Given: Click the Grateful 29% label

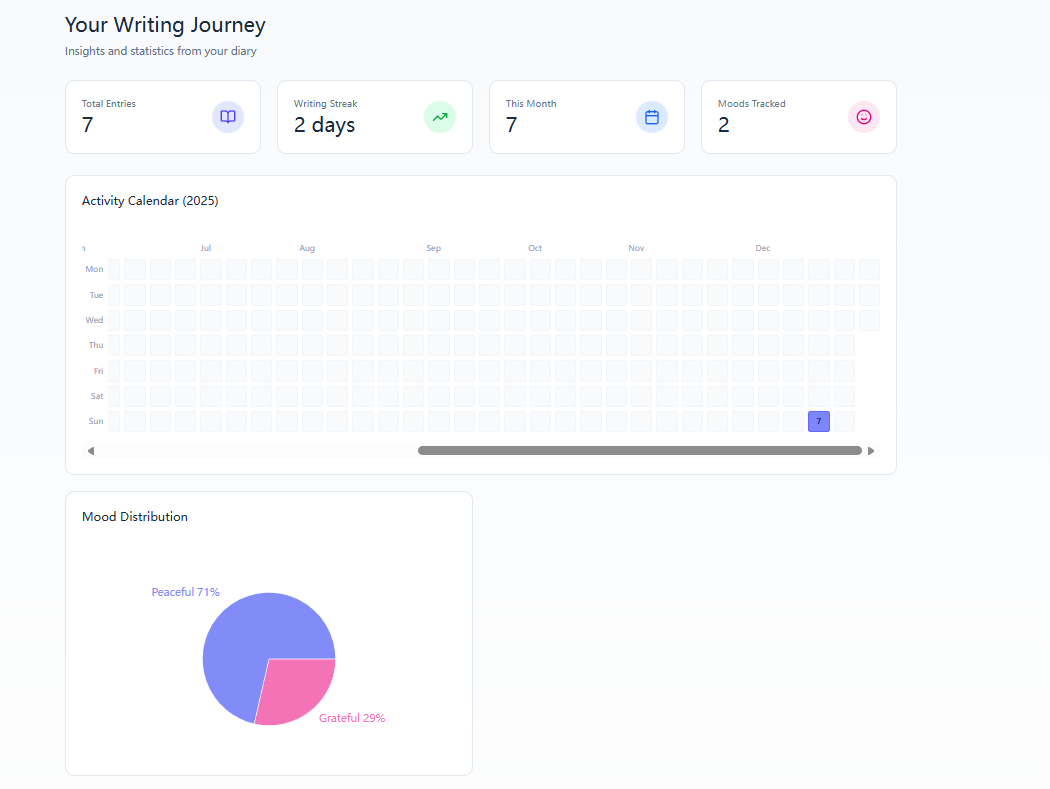Looking at the screenshot, I should (352, 718).
